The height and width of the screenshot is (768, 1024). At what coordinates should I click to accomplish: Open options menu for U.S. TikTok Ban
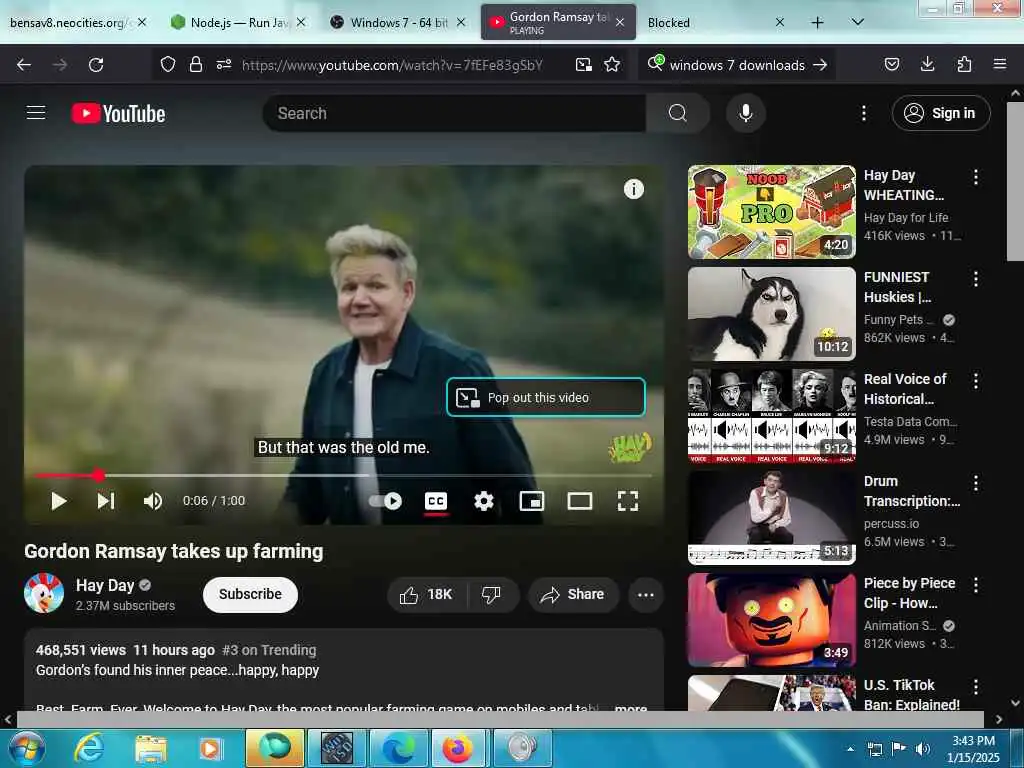pyautogui.click(x=976, y=687)
